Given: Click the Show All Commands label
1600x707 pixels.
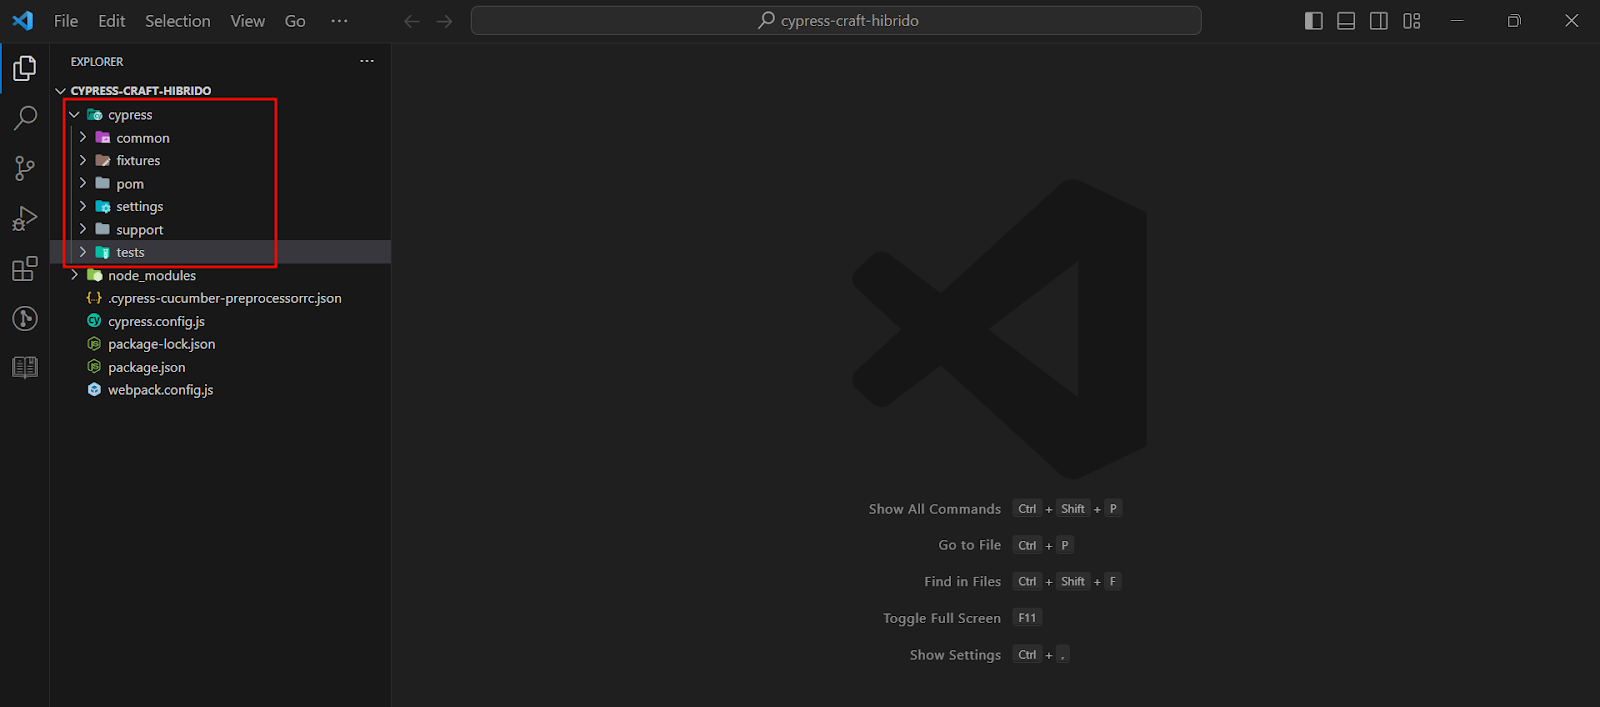Looking at the screenshot, I should point(934,509).
